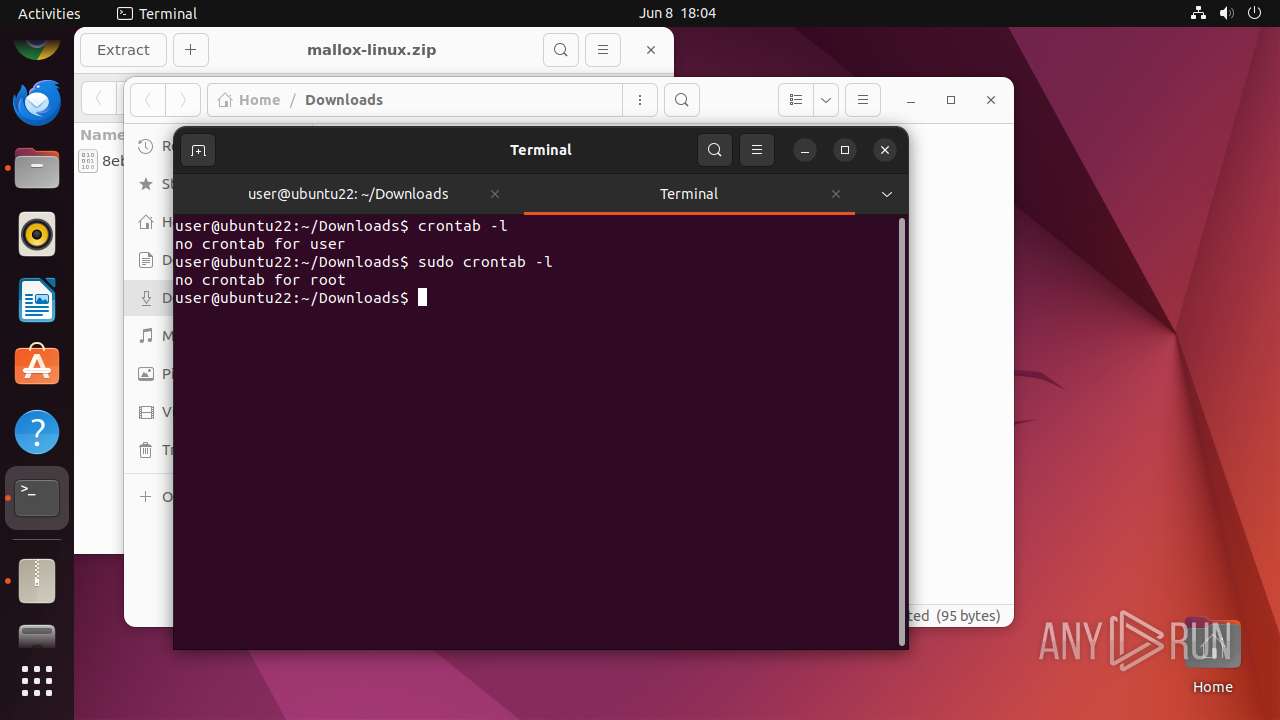Click Name column header in archive manager
This screenshot has width=1280, height=720.
tap(102, 135)
